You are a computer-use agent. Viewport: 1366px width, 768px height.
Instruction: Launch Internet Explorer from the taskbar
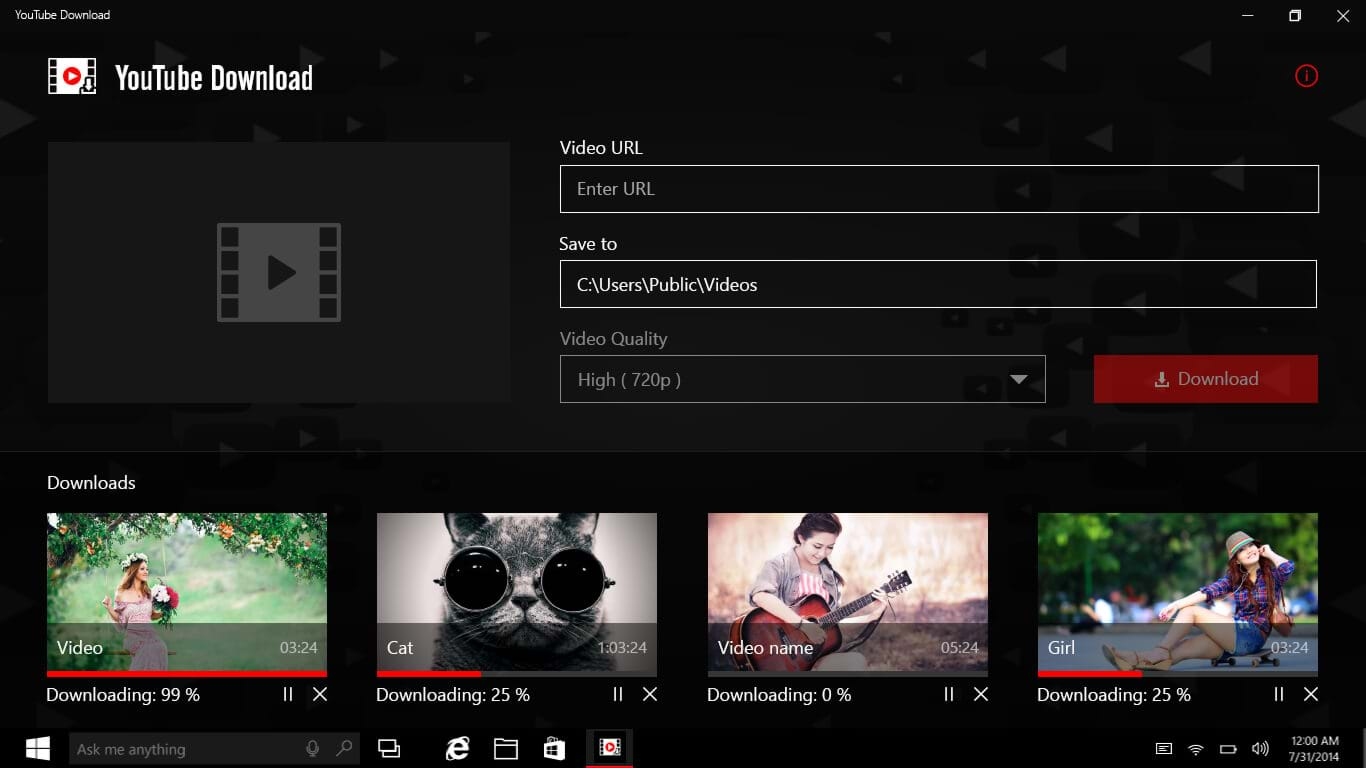458,748
